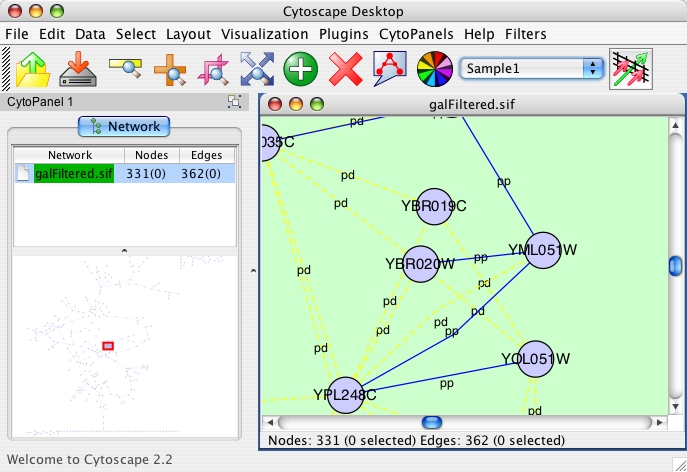Open the Sample1 visual style dropdown
The height and width of the screenshot is (472, 687).
pyautogui.click(x=531, y=69)
